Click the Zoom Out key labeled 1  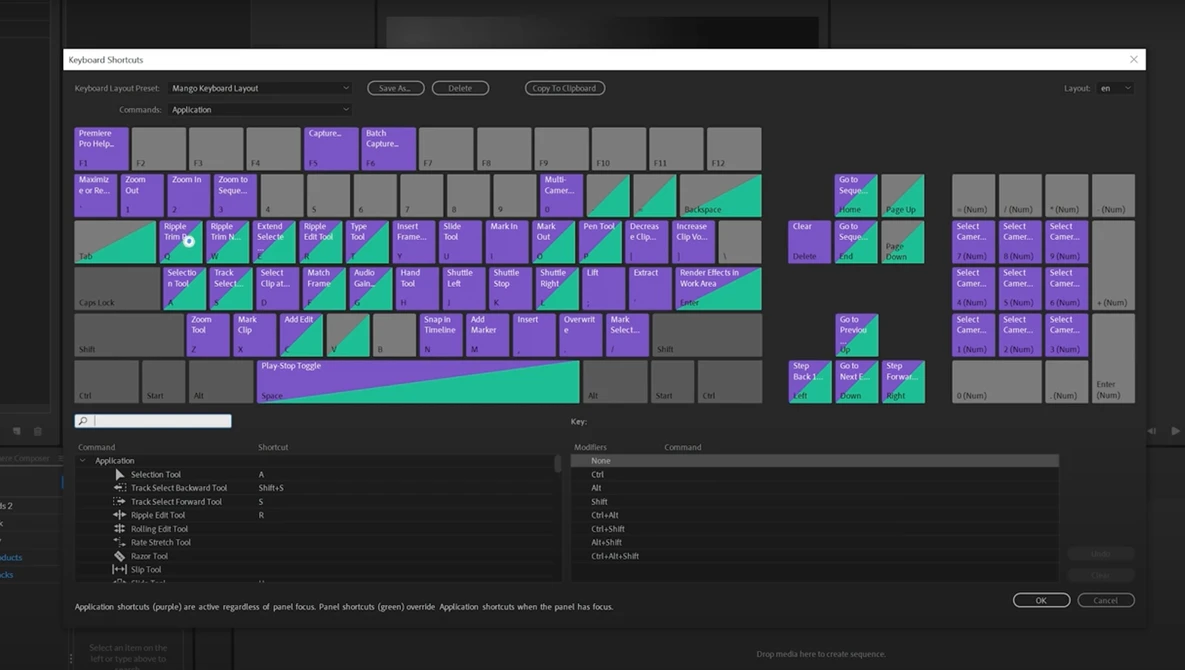click(x=142, y=196)
